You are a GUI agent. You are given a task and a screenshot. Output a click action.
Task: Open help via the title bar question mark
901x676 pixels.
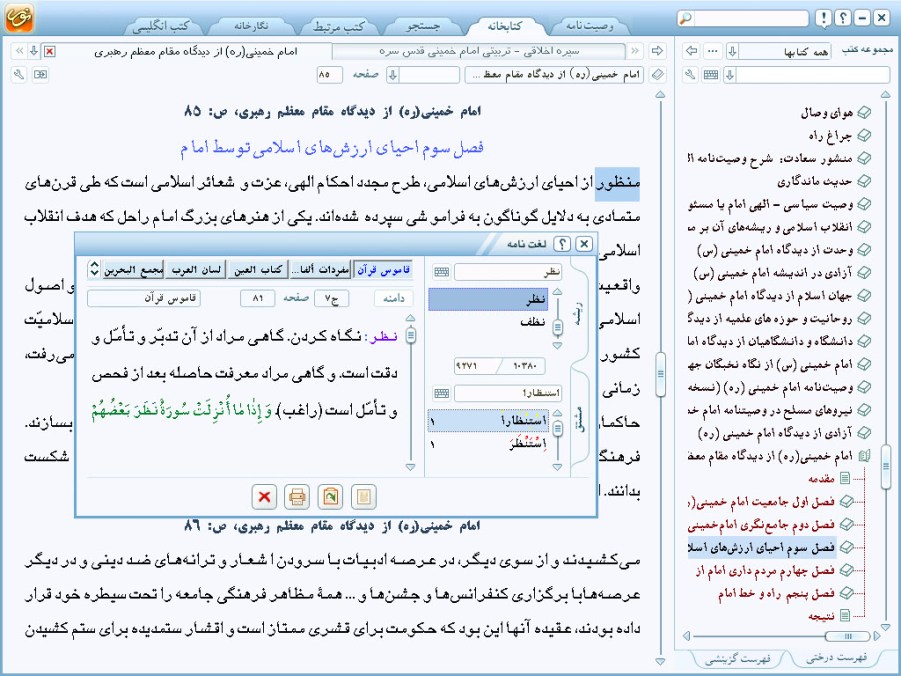pyautogui.click(x=842, y=18)
